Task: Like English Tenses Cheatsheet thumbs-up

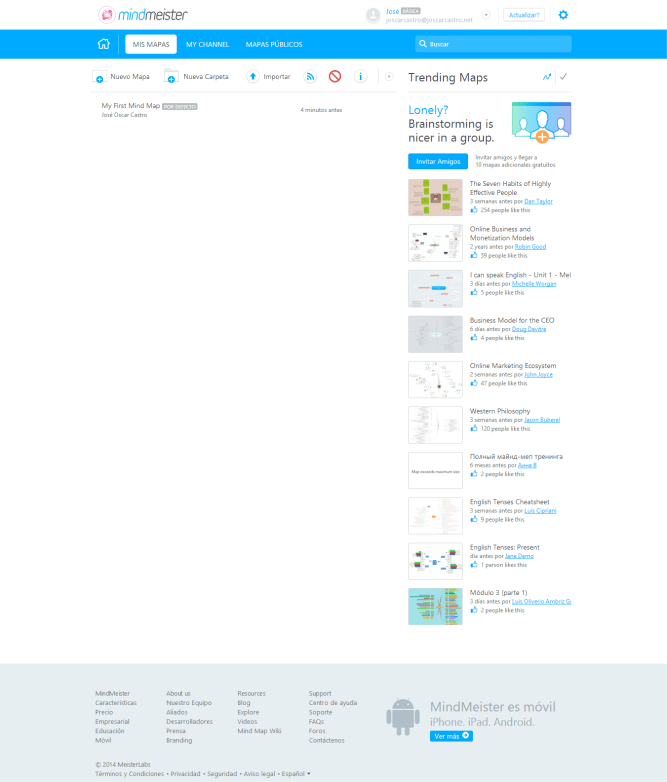Action: [x=474, y=519]
